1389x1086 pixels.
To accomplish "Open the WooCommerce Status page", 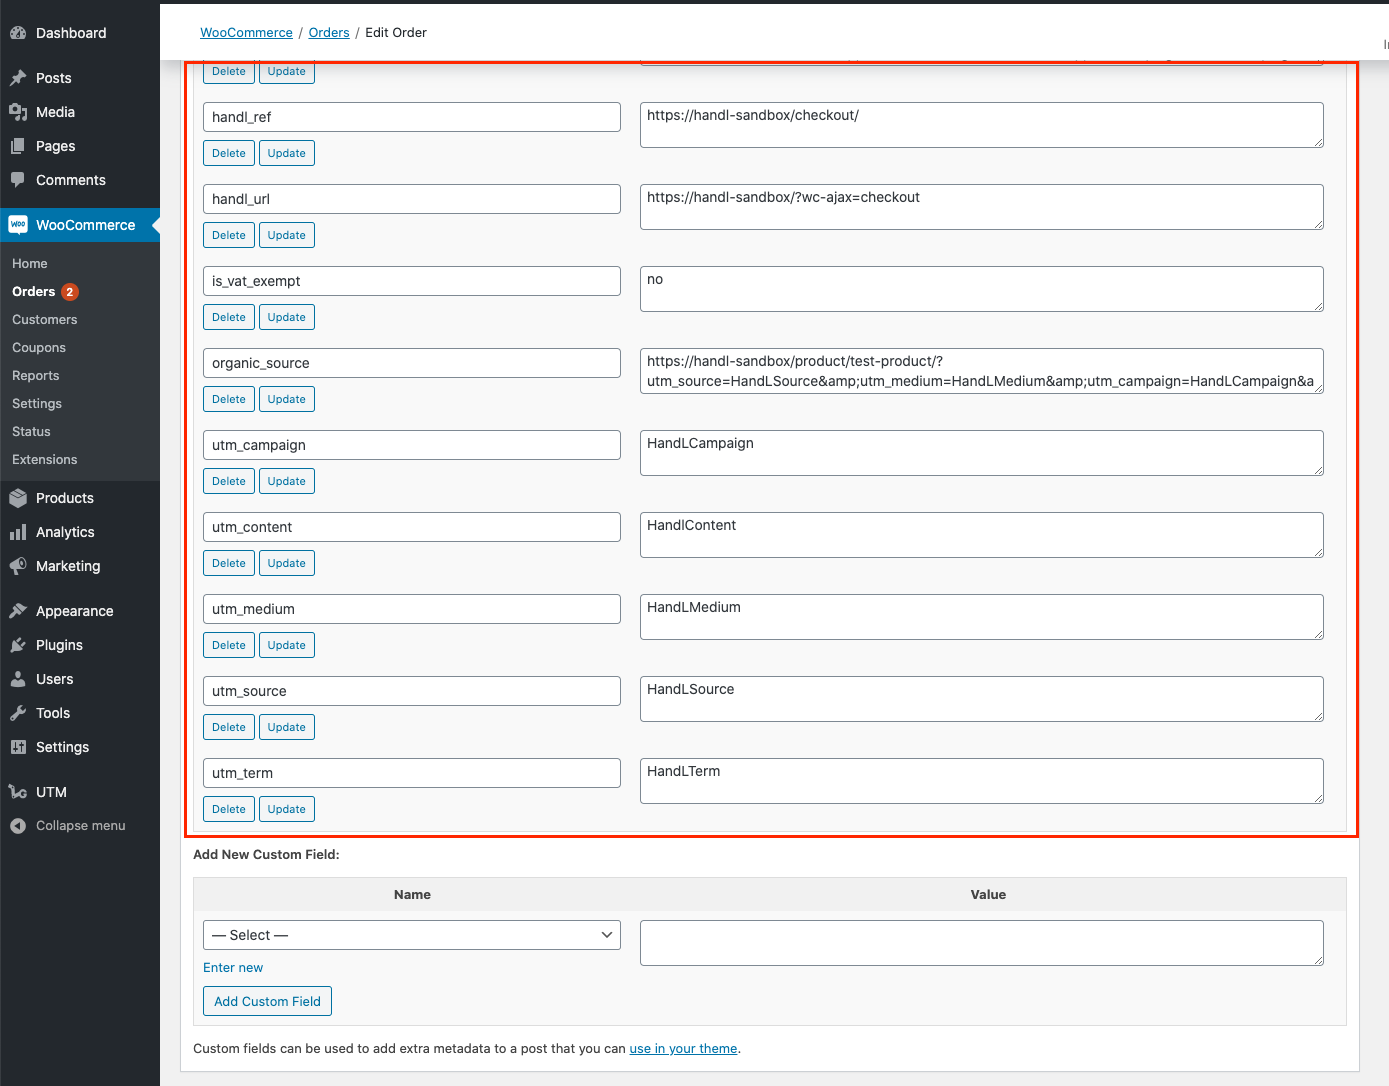I will (x=30, y=431).
